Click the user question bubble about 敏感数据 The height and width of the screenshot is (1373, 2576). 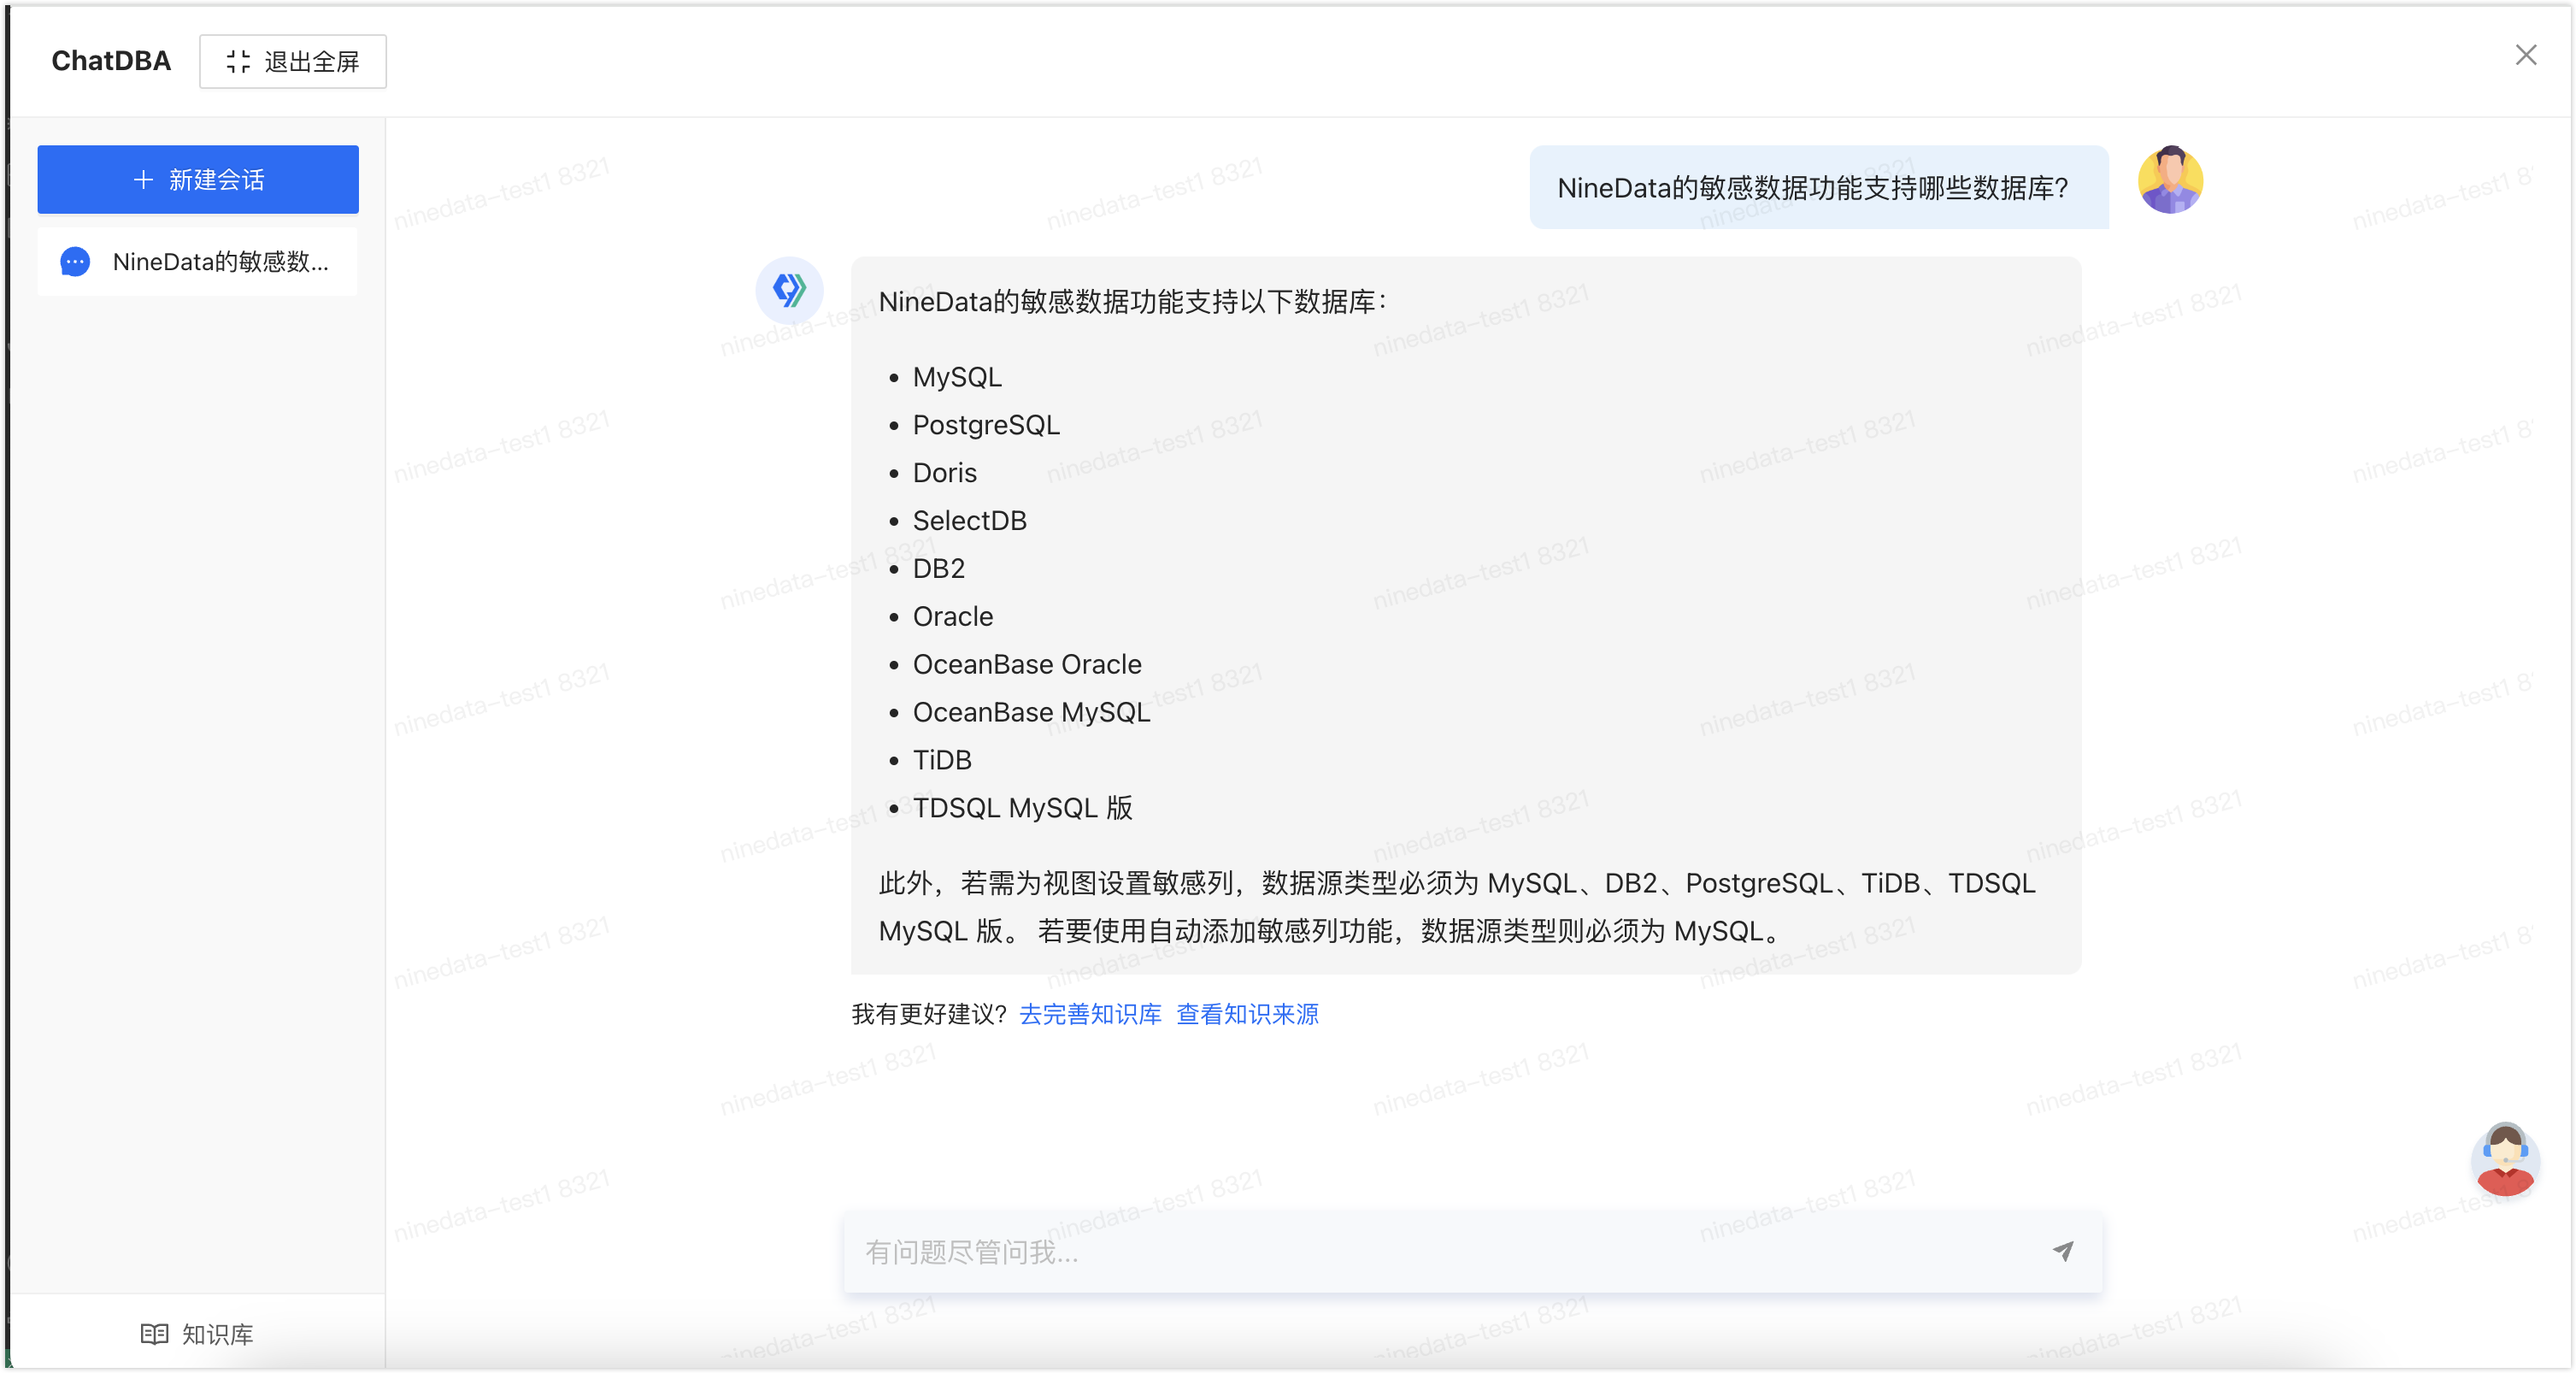[1819, 187]
